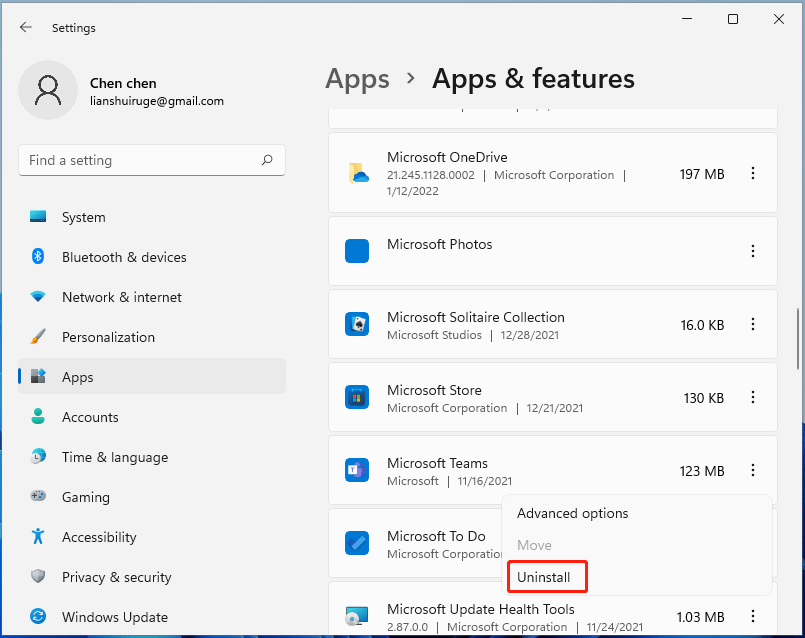Viewport: 805px width, 638px height.
Task: Click the System monitor icon
Action: [38, 217]
